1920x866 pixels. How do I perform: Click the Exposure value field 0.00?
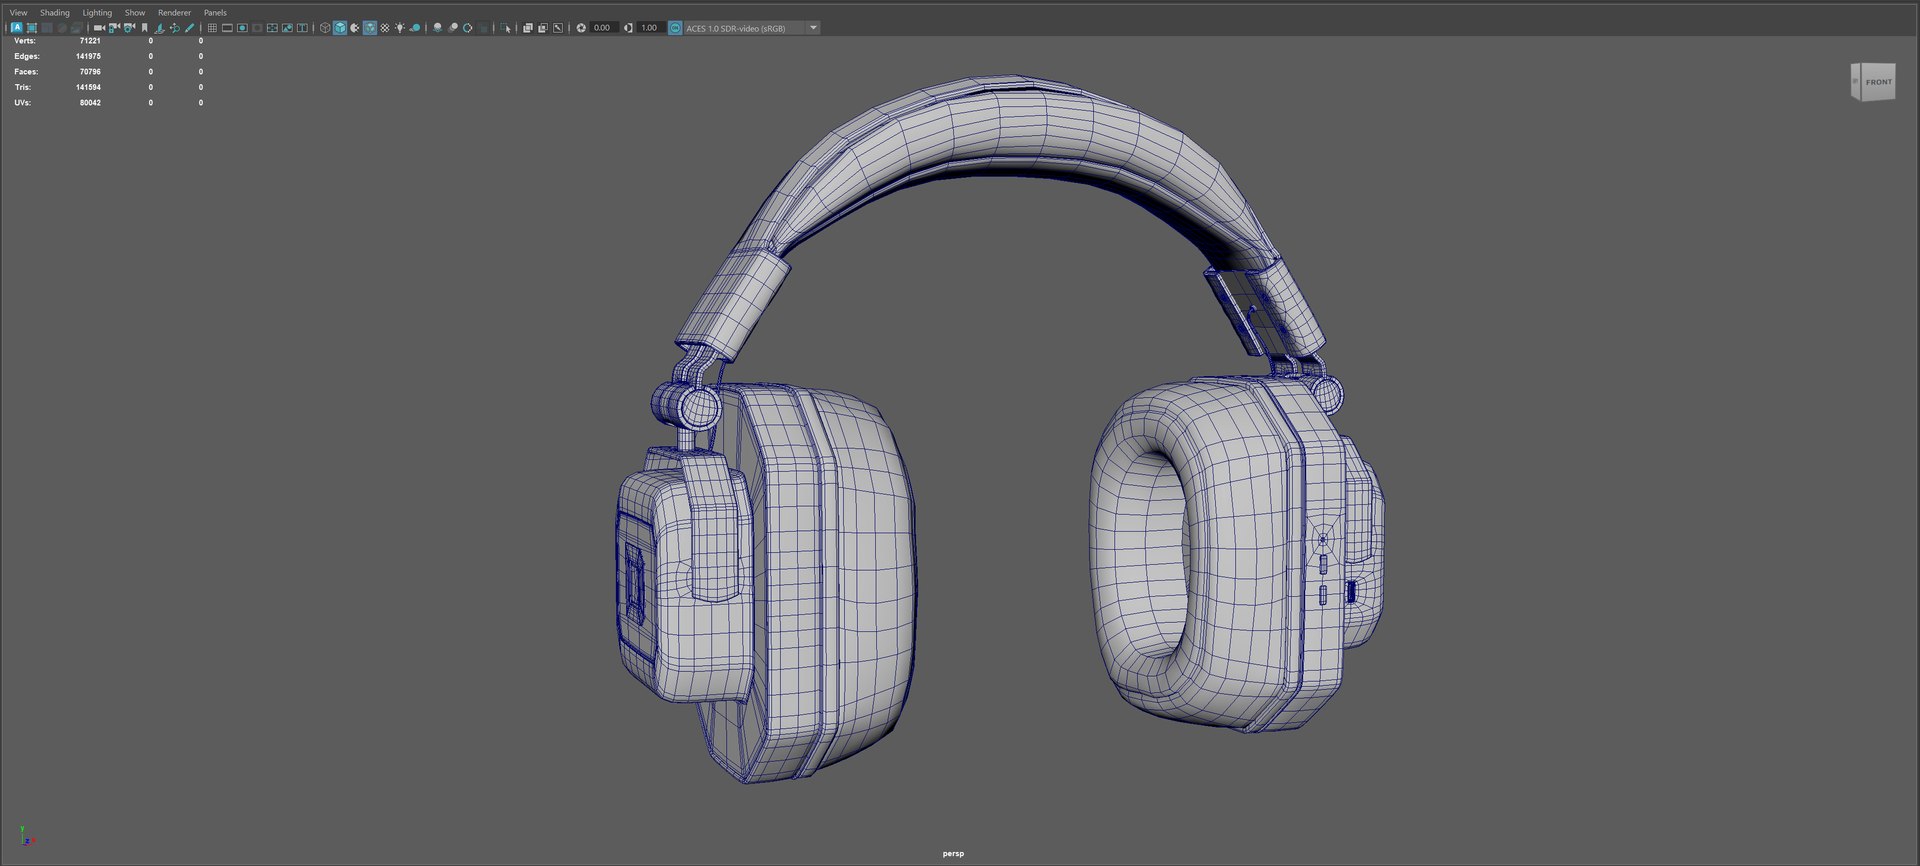point(603,28)
